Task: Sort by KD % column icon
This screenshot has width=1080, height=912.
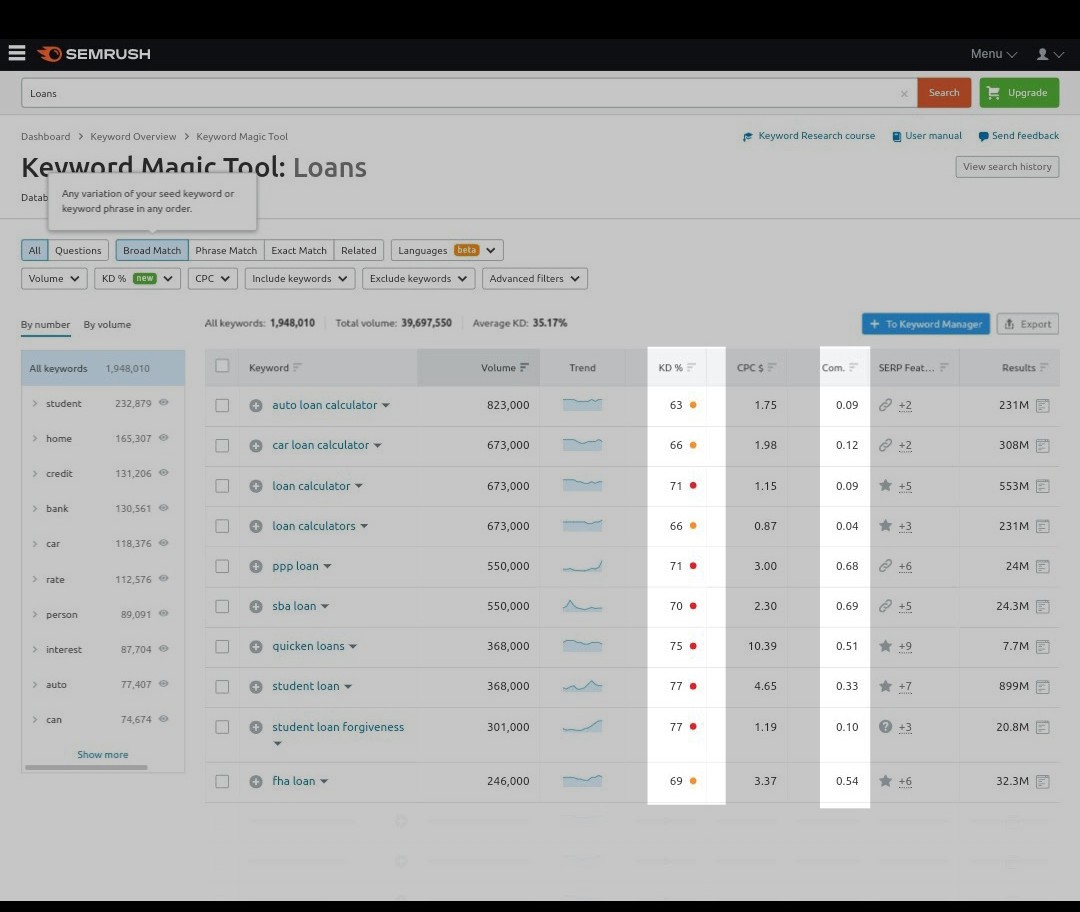Action: click(x=691, y=367)
